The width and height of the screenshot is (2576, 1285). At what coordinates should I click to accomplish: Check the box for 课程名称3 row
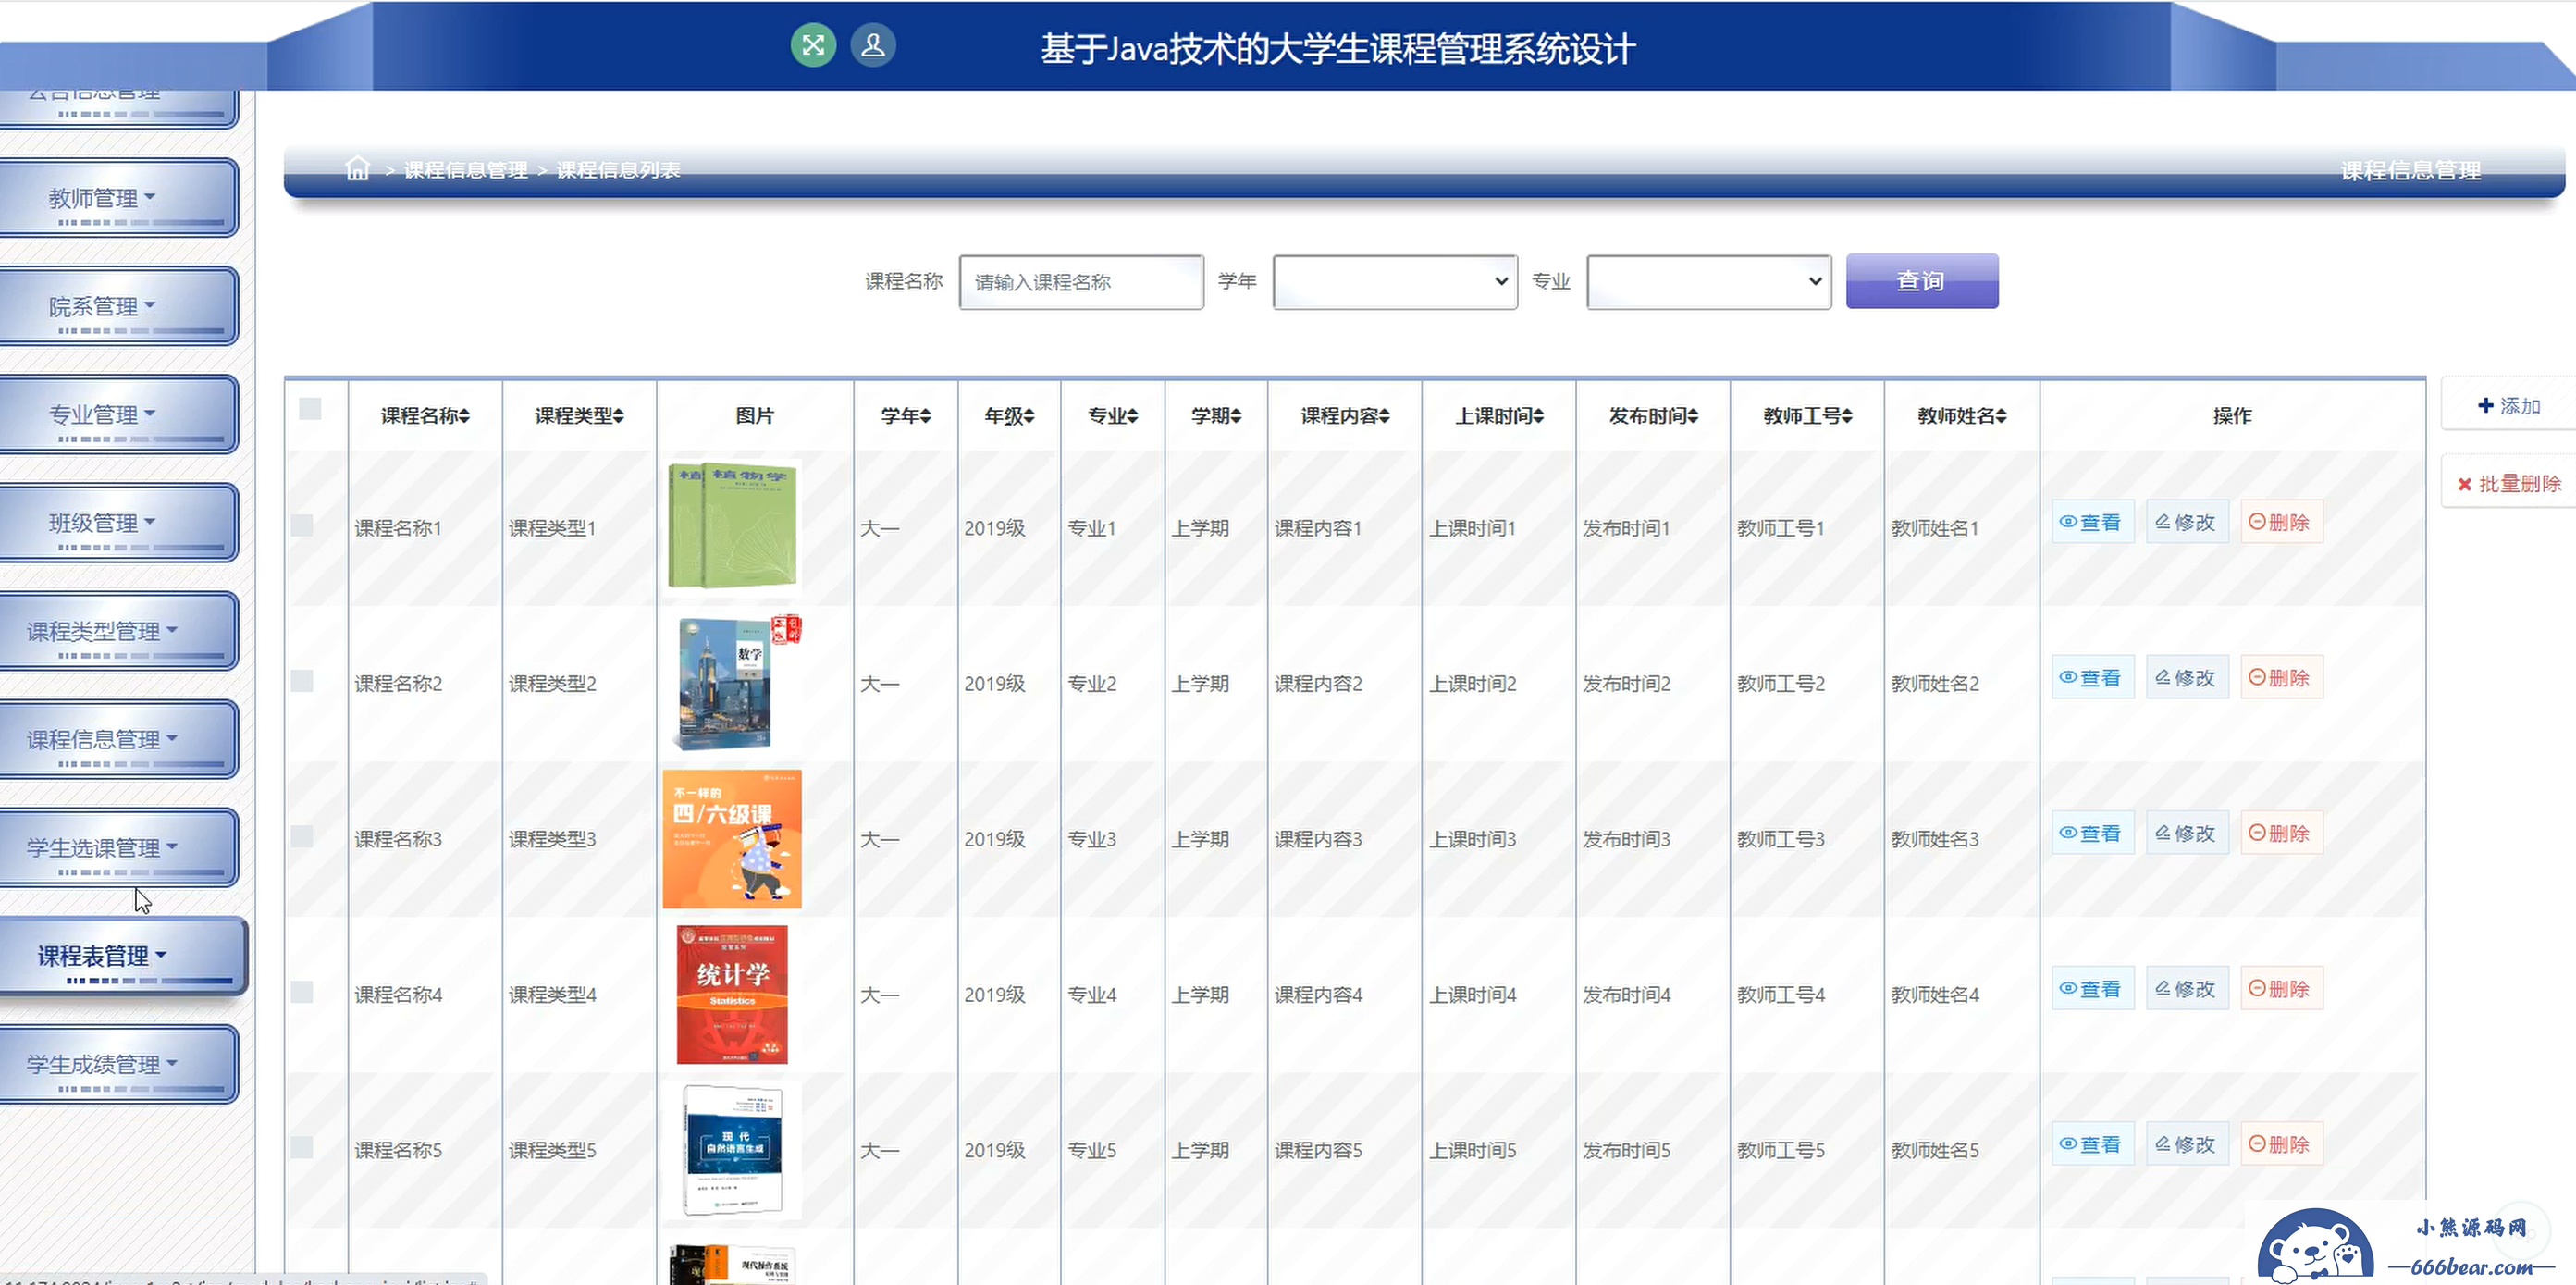tap(302, 836)
